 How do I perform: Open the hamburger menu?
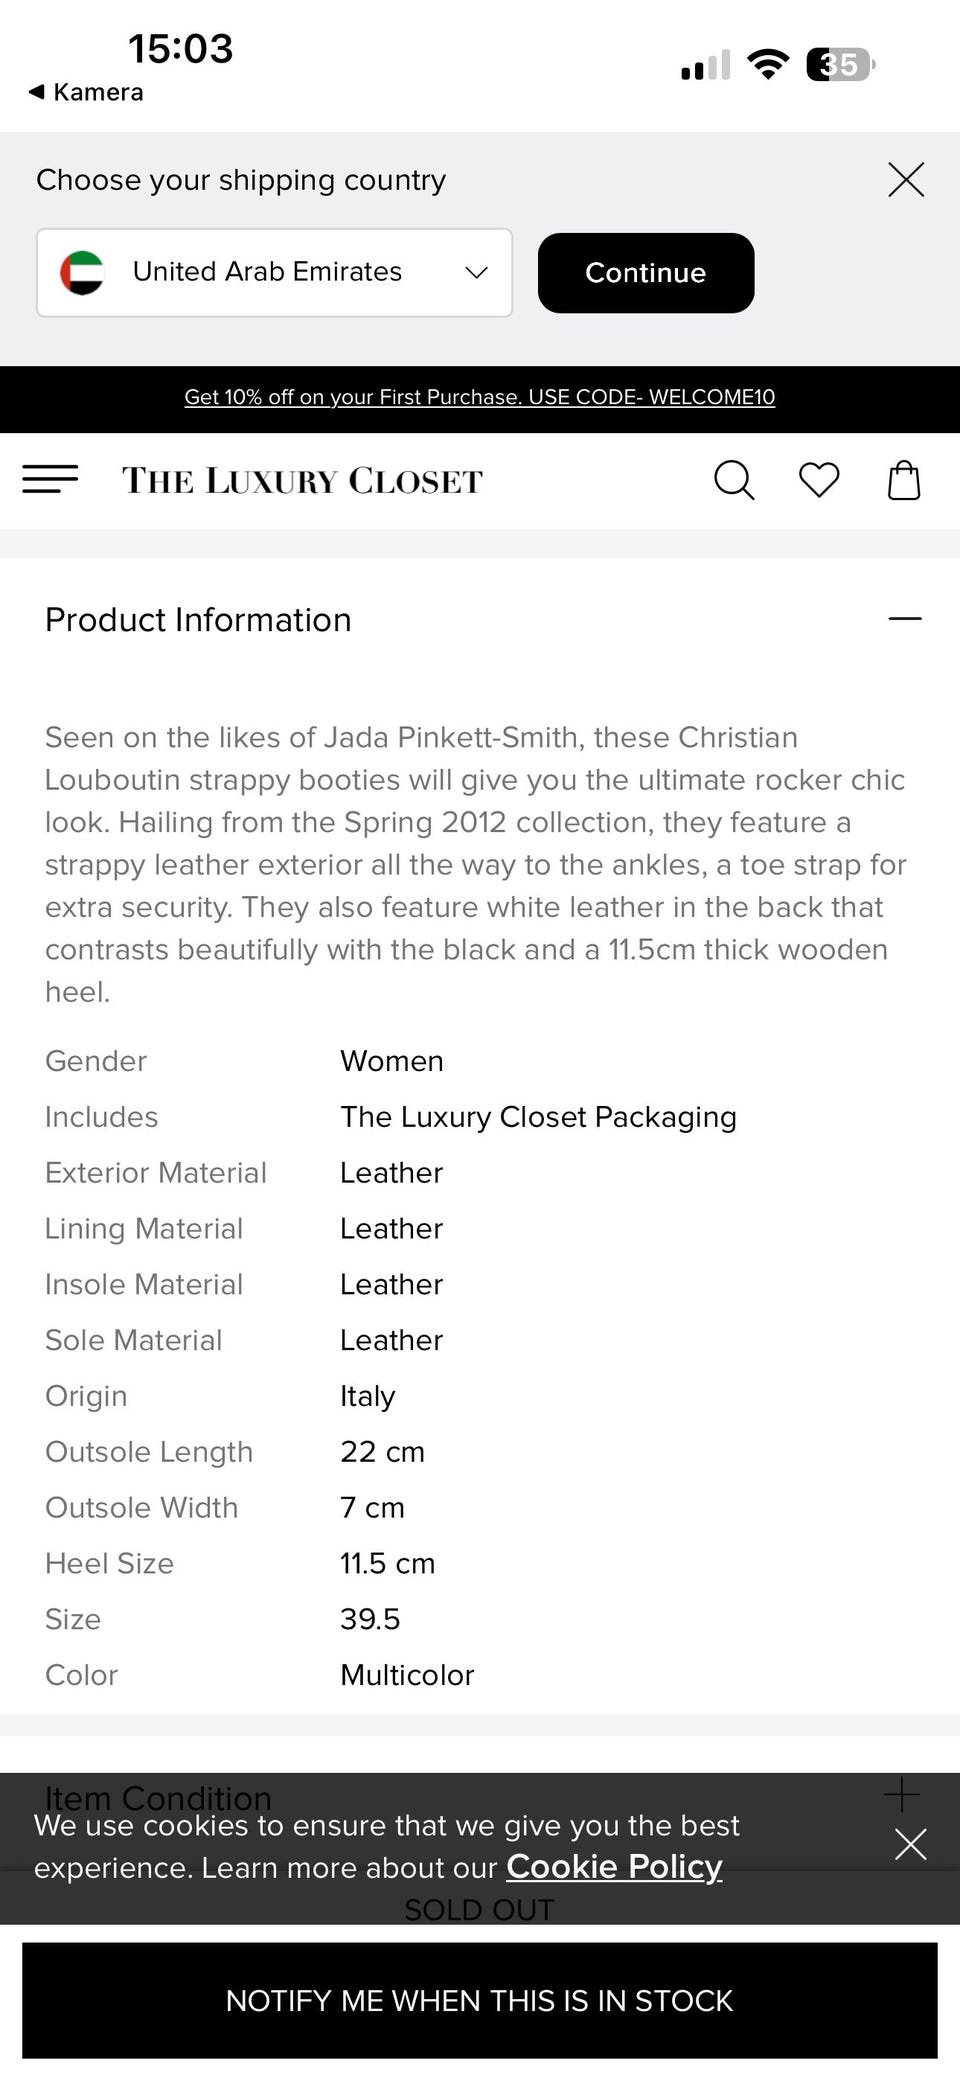(50, 479)
